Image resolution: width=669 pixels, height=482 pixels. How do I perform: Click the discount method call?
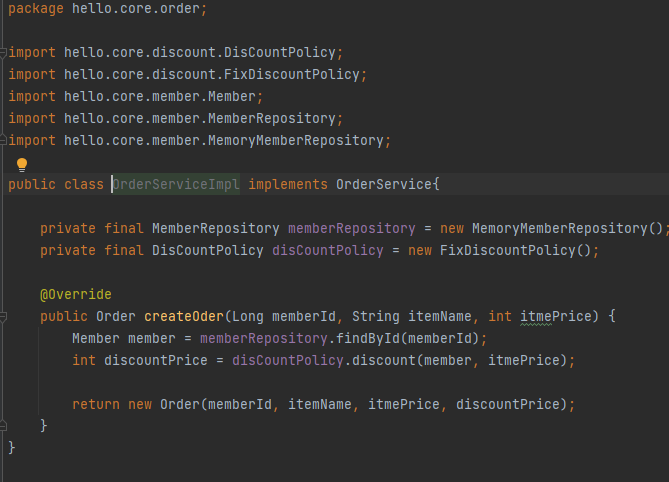point(384,360)
